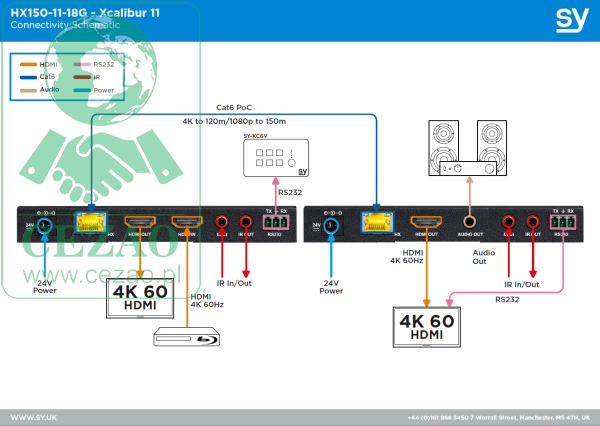Open the WWW.SY.UK link in footer
This screenshot has height=426, width=600.
point(32,416)
